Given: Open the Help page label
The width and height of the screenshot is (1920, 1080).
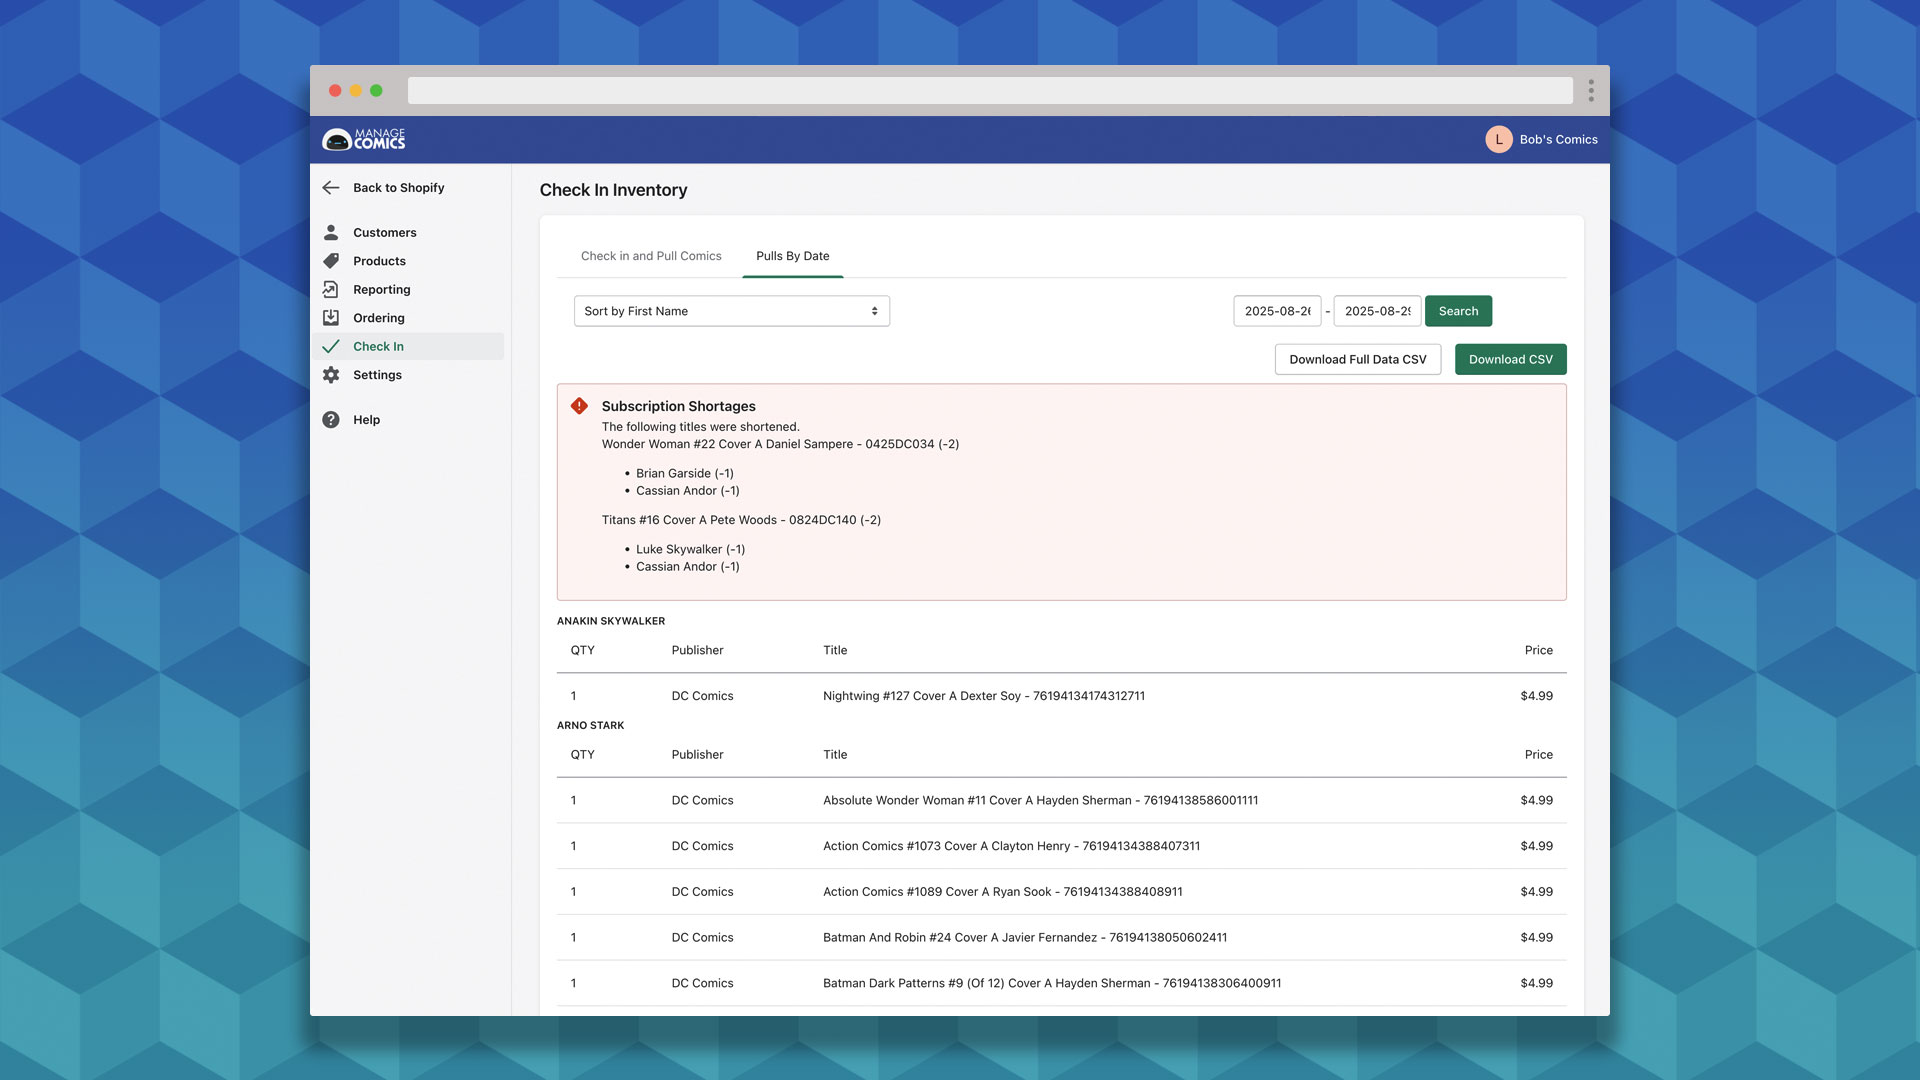Looking at the screenshot, I should (366, 420).
